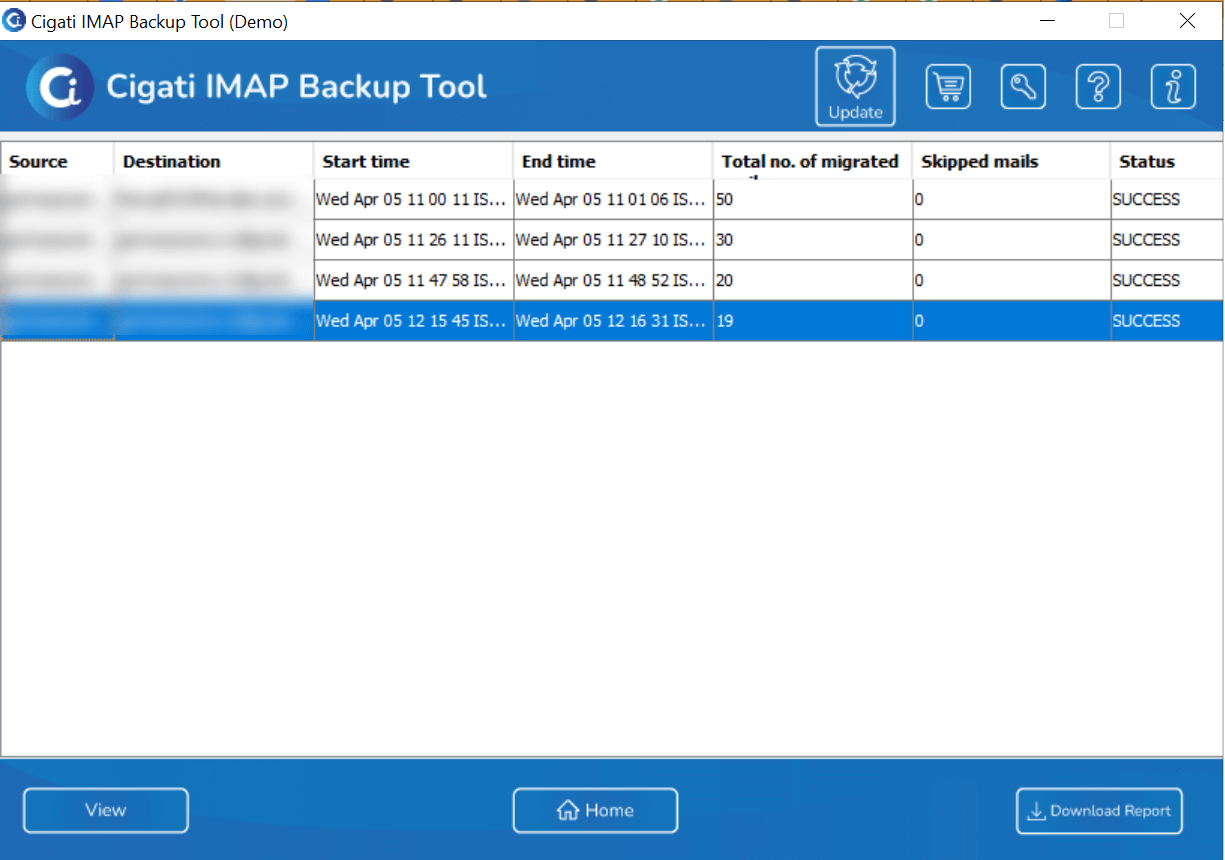Click the Cigati logo in the header
Image resolution: width=1225 pixels, height=860 pixels.
tap(60, 87)
